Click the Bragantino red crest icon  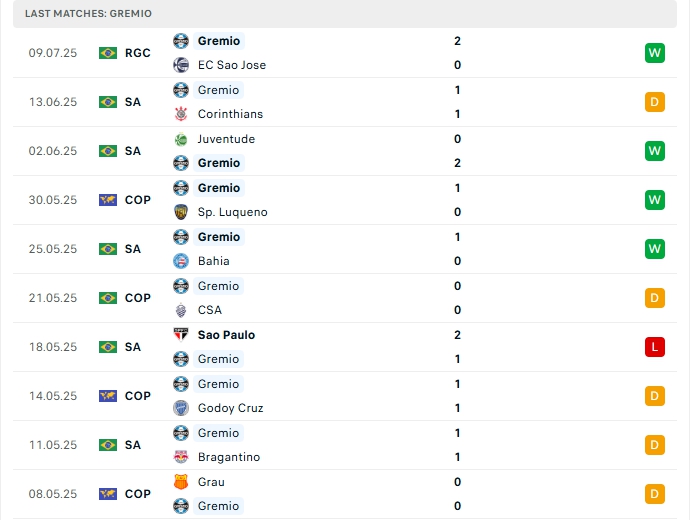tap(181, 457)
